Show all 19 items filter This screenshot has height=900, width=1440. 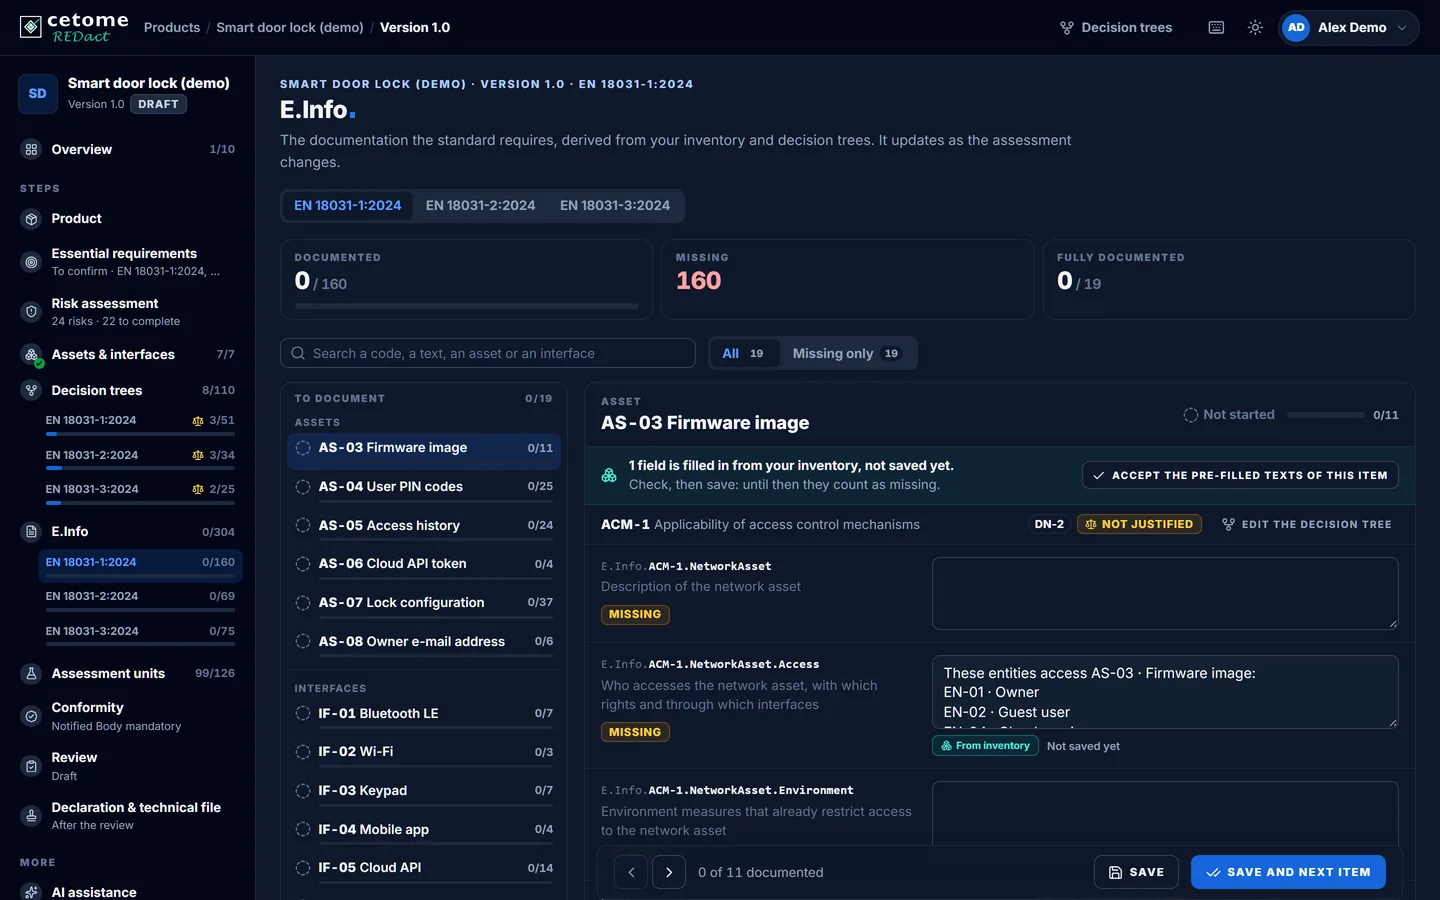[743, 353]
